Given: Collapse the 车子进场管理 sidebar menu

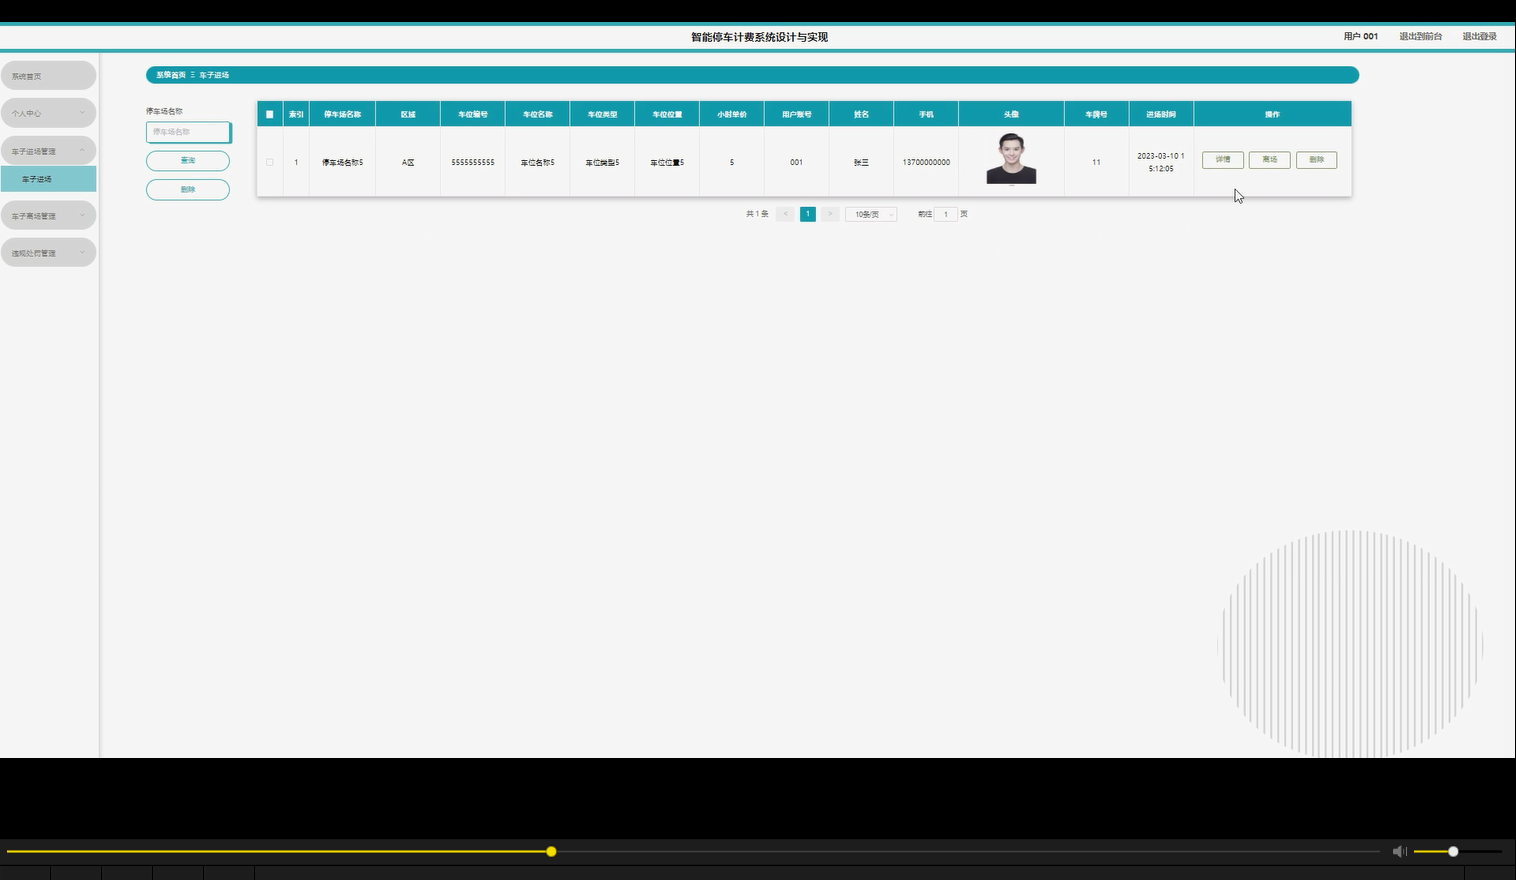Looking at the screenshot, I should coord(48,151).
